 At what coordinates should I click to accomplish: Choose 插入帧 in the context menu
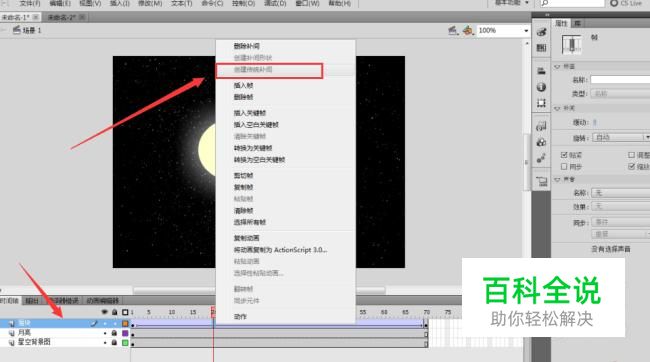coord(243,85)
